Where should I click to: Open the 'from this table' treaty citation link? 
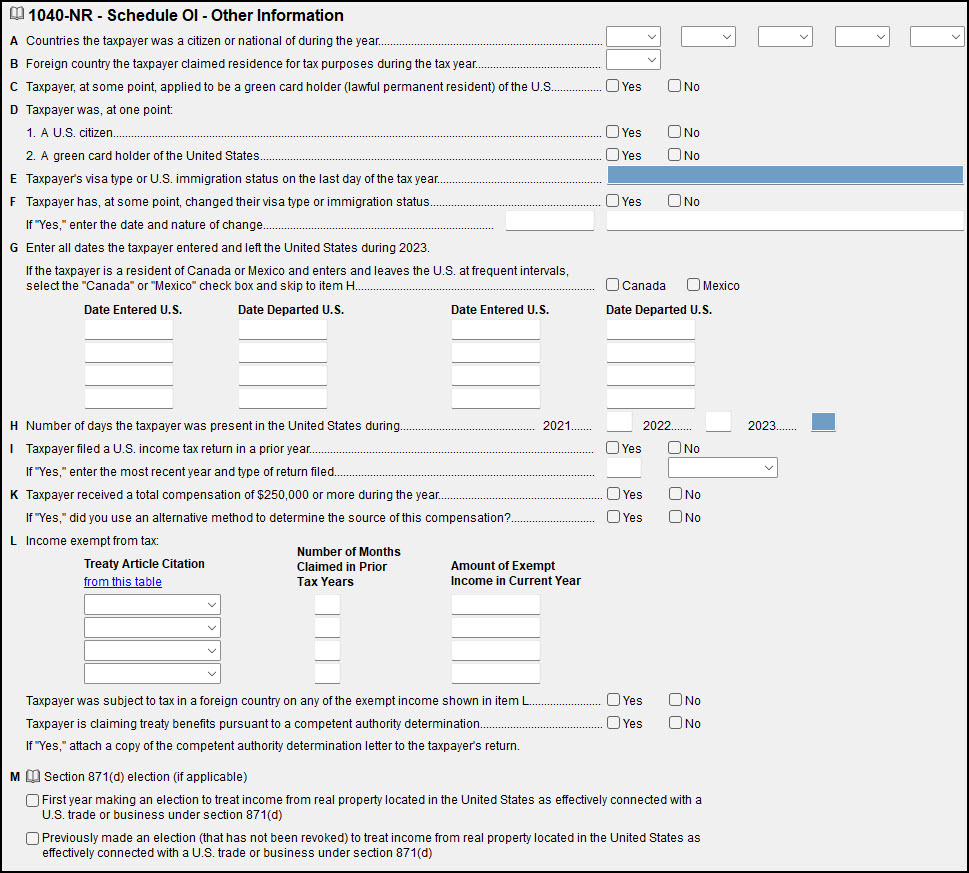click(123, 581)
